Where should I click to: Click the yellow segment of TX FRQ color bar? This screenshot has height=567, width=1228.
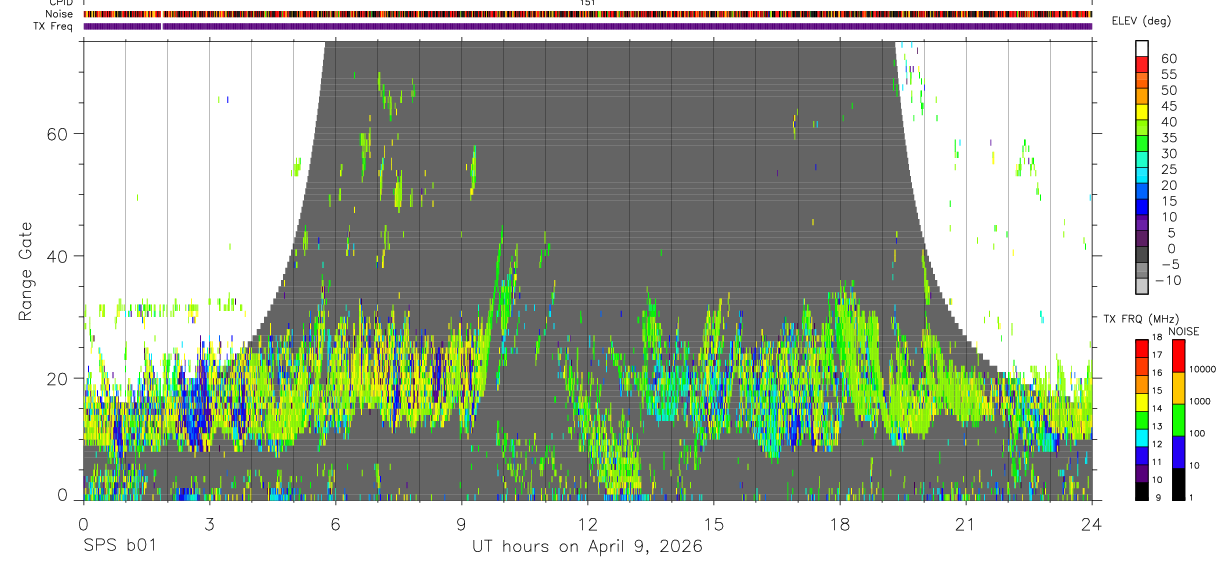pos(1142,402)
